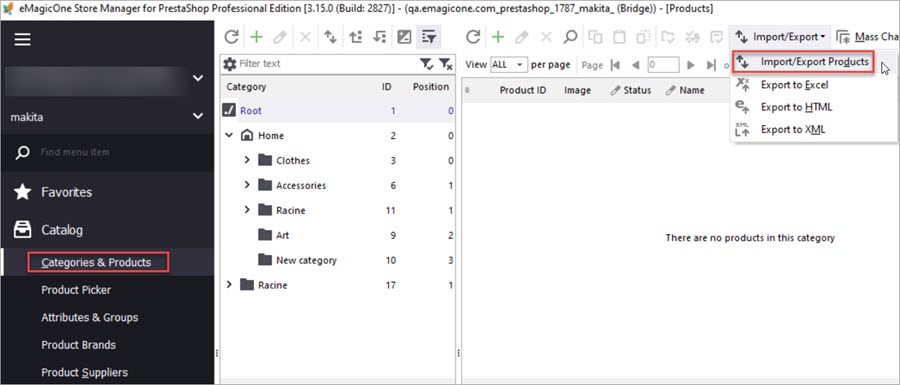This screenshot has width=900, height=385.
Task: Add a new category with green plus
Action: [x=256, y=37]
